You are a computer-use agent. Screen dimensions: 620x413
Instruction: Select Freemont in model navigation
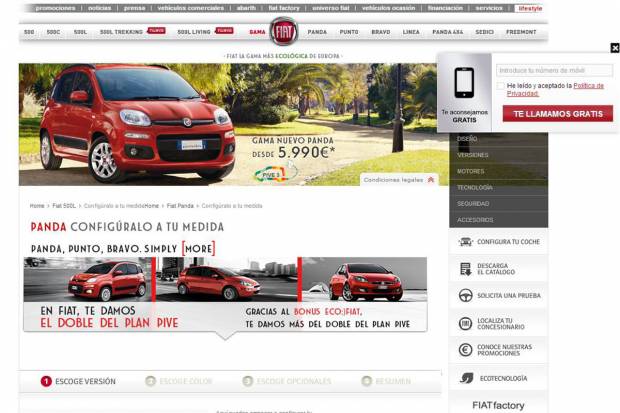521,32
